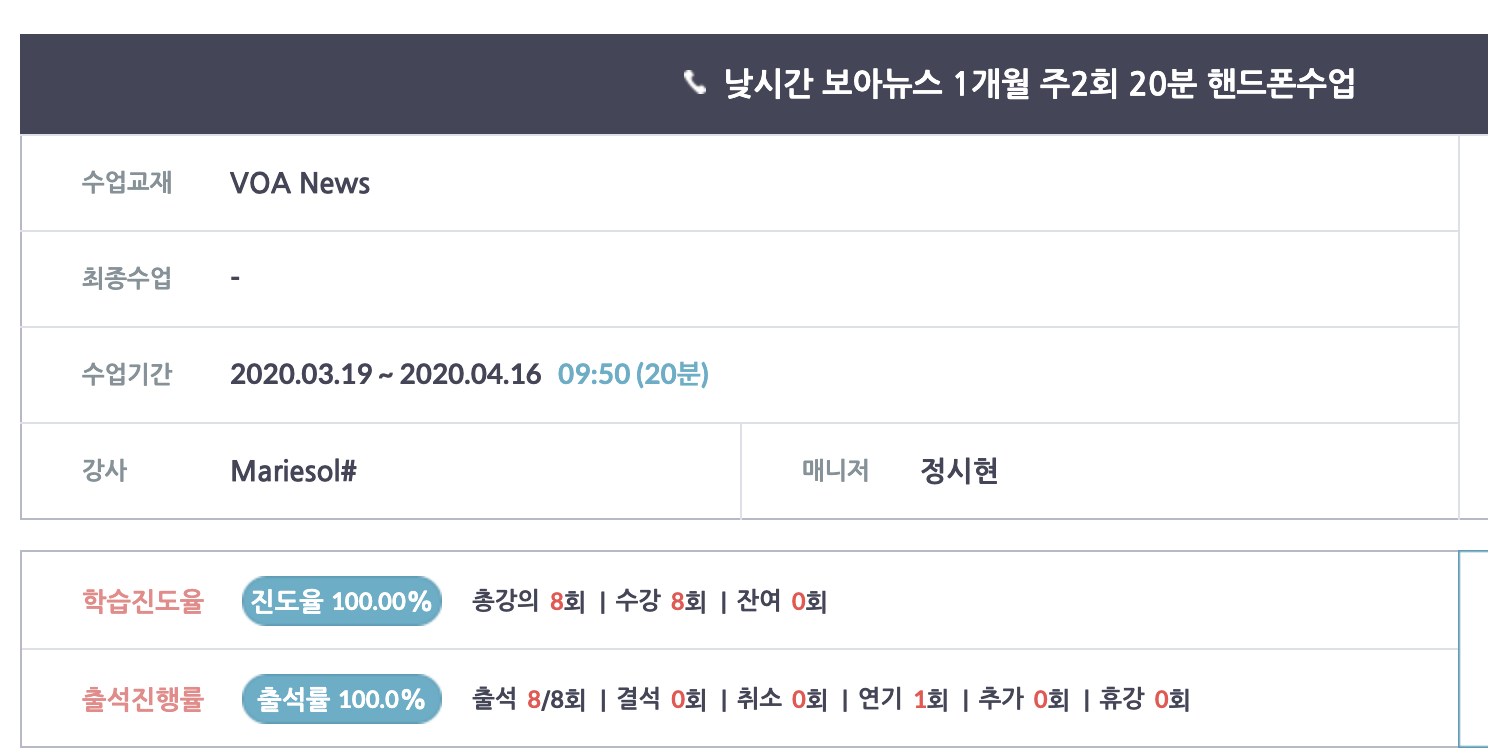
Task: Select the VOA News textbook name
Action: (x=300, y=183)
